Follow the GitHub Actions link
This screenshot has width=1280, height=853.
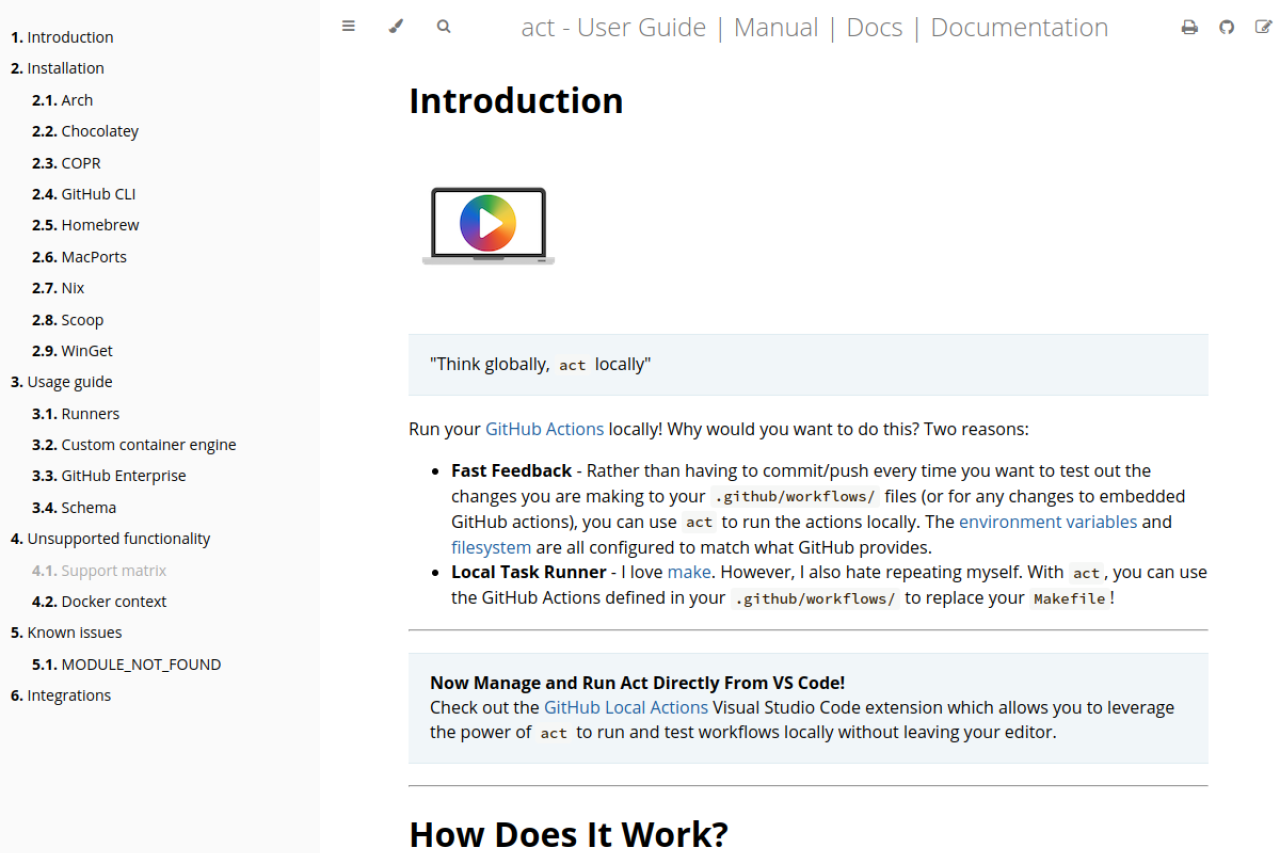(x=544, y=428)
